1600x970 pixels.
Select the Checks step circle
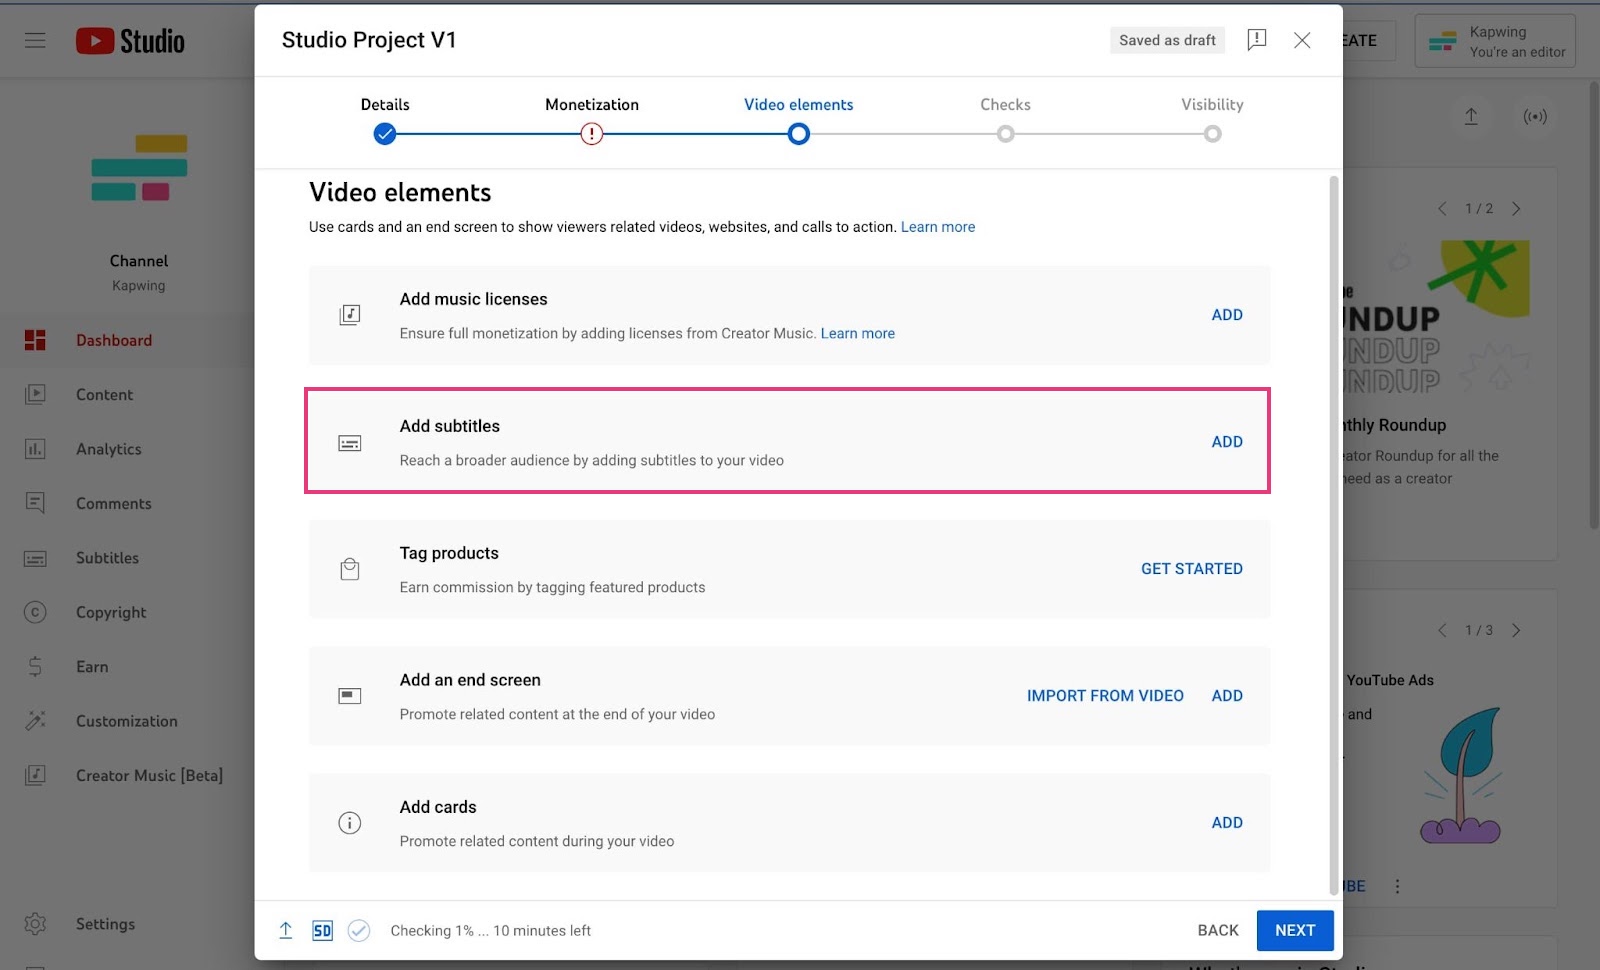pos(1005,134)
